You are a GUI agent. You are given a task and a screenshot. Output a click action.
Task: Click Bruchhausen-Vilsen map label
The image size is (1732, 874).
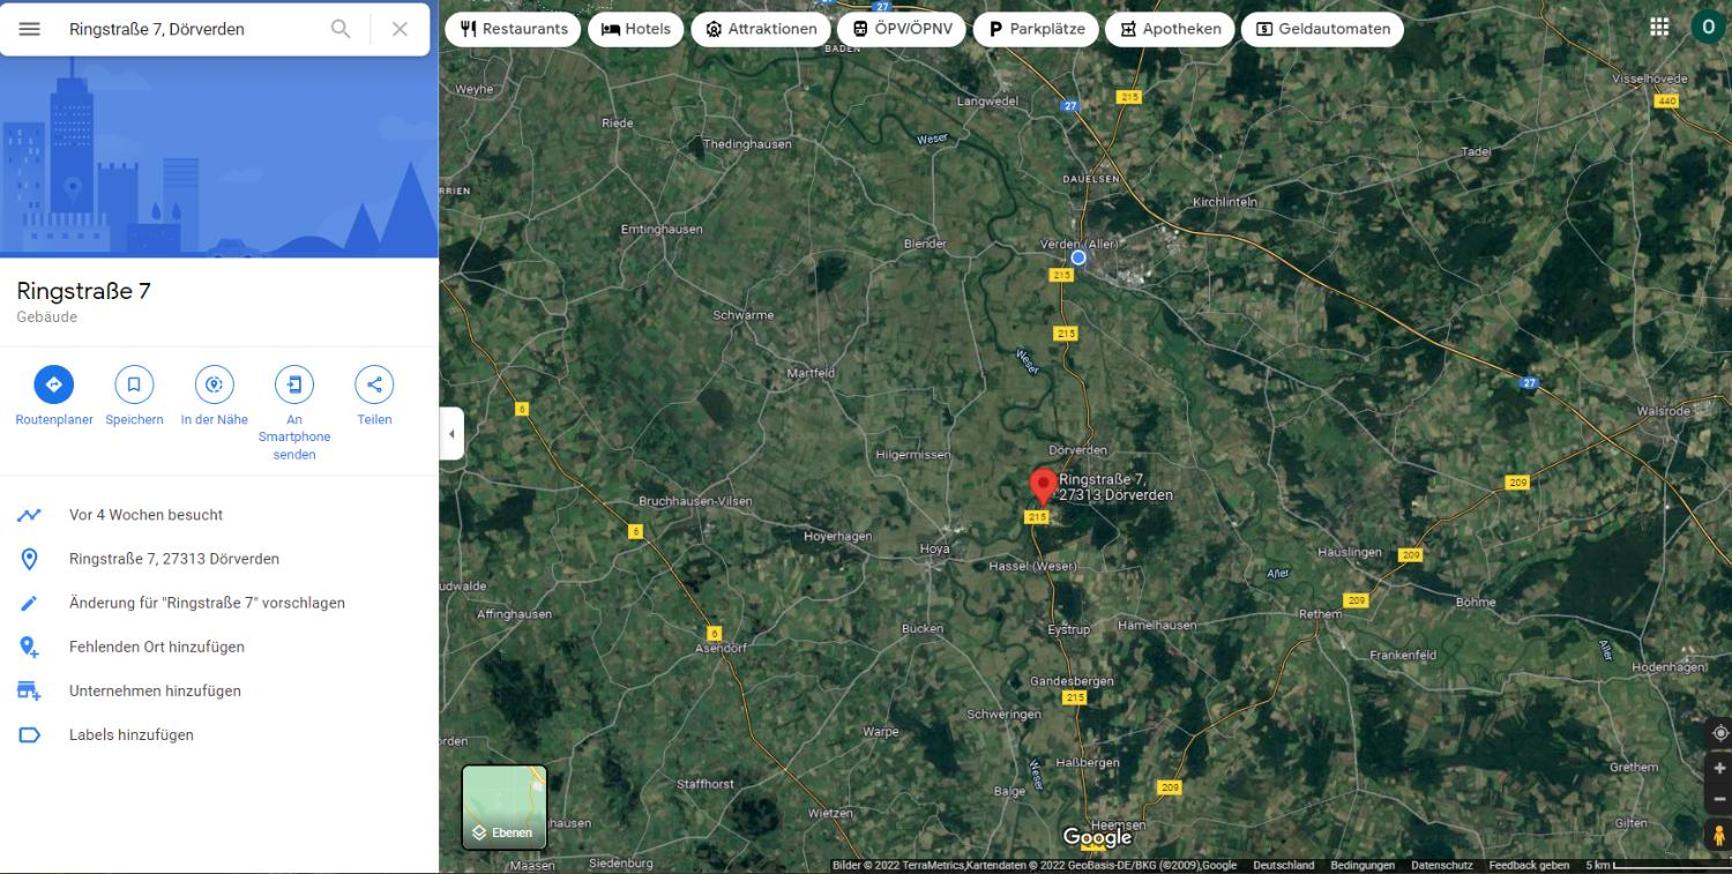point(695,501)
